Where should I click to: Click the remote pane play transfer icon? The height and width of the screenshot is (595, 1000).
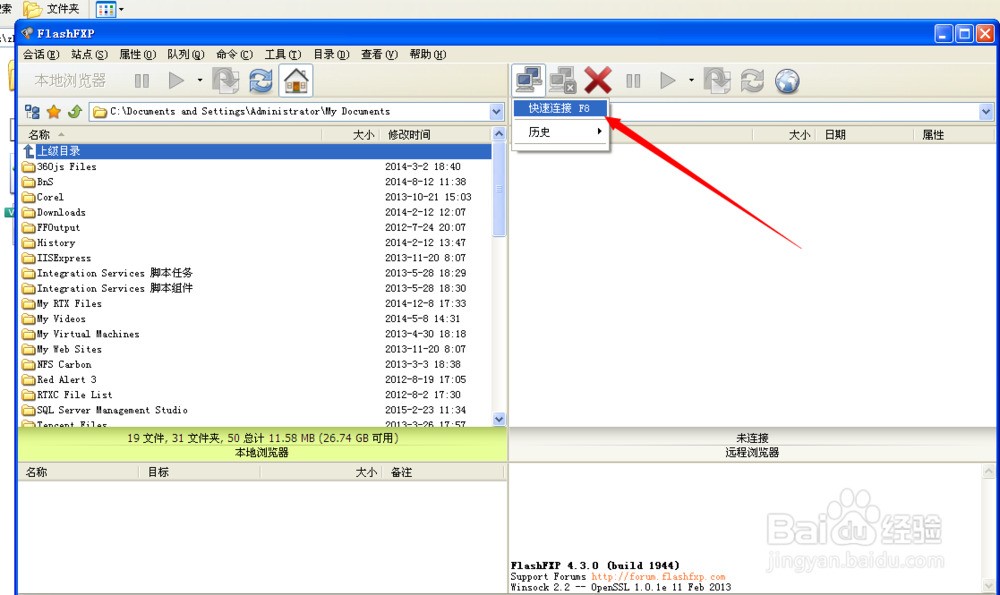coord(668,81)
